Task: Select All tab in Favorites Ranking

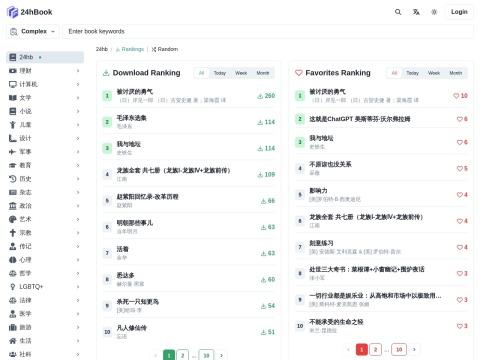Action: pos(394,73)
